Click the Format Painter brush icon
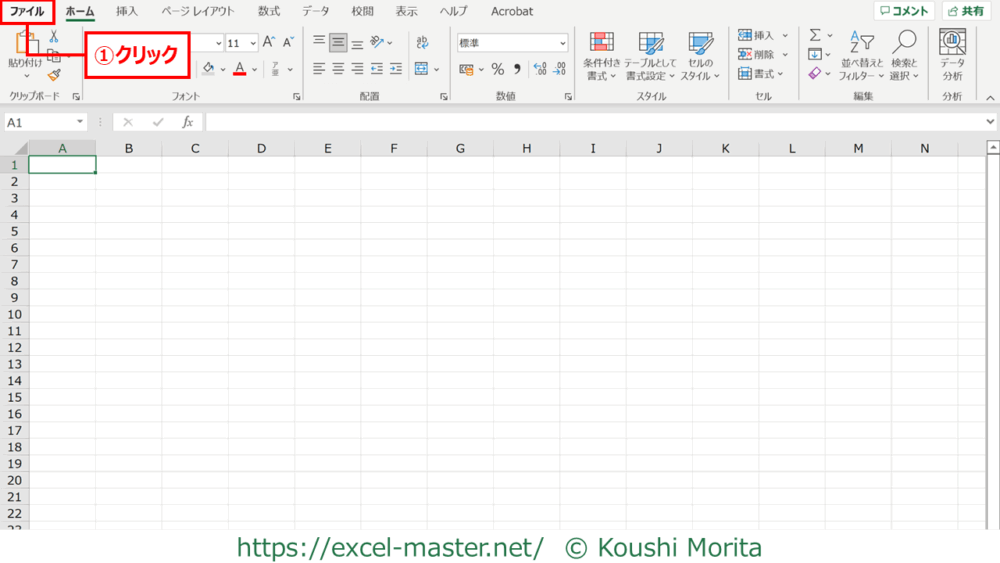The image size is (1000, 563). (54, 75)
